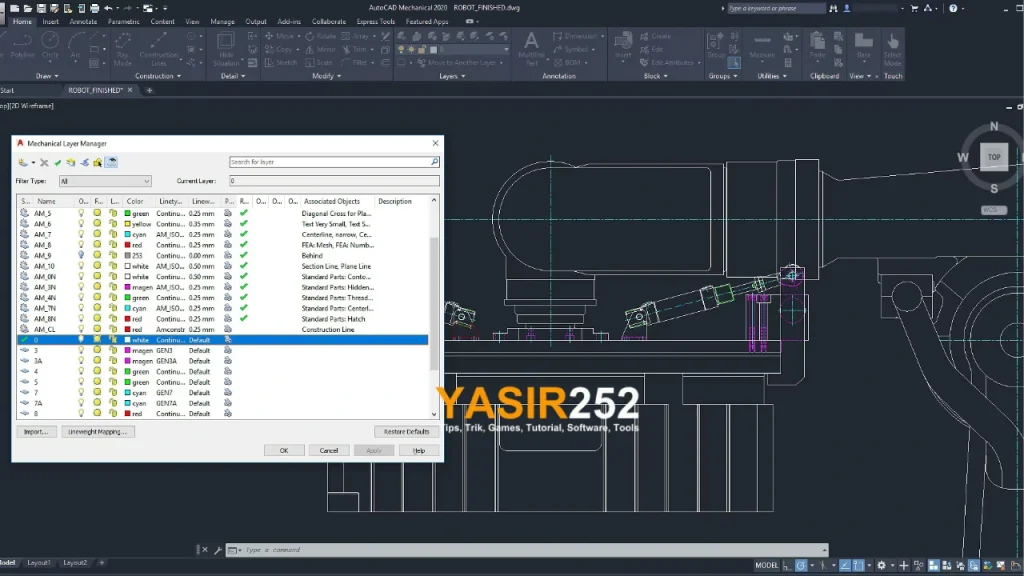This screenshot has height=576, width=1024.
Task: Click the Touch Select Mode icon
Action: click(893, 49)
